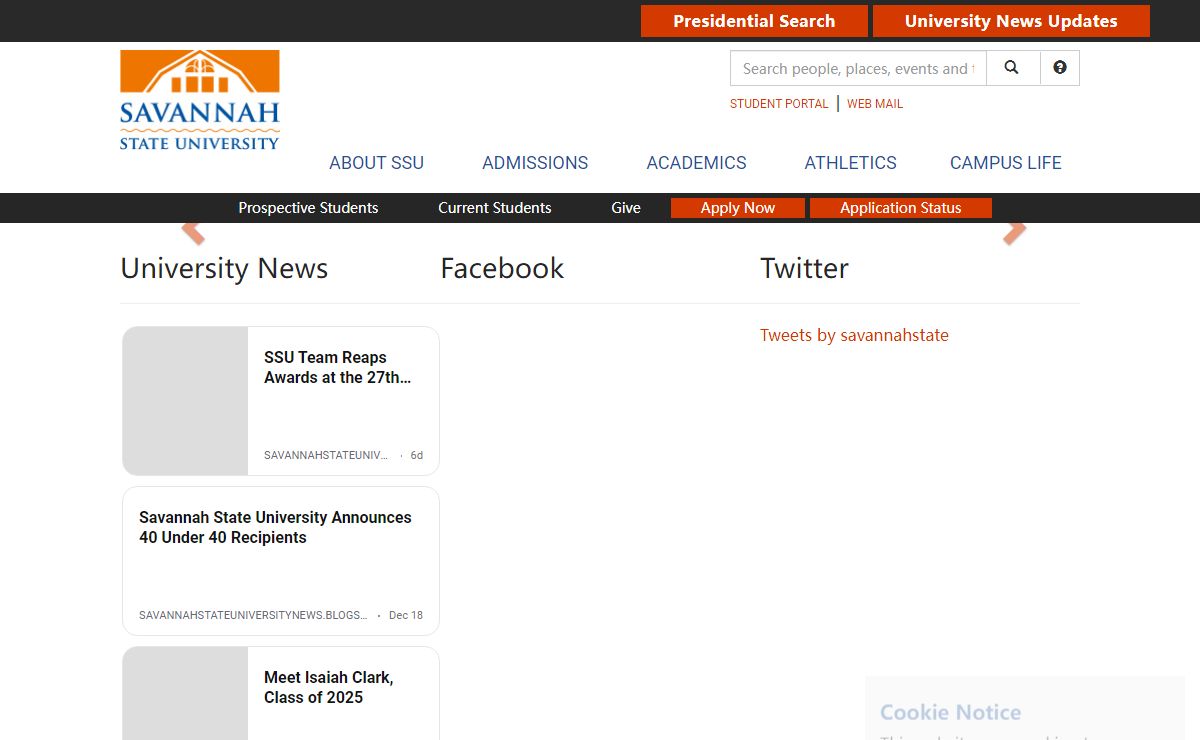The image size is (1200, 740).
Task: Click the Facebook heading
Action: click(502, 268)
